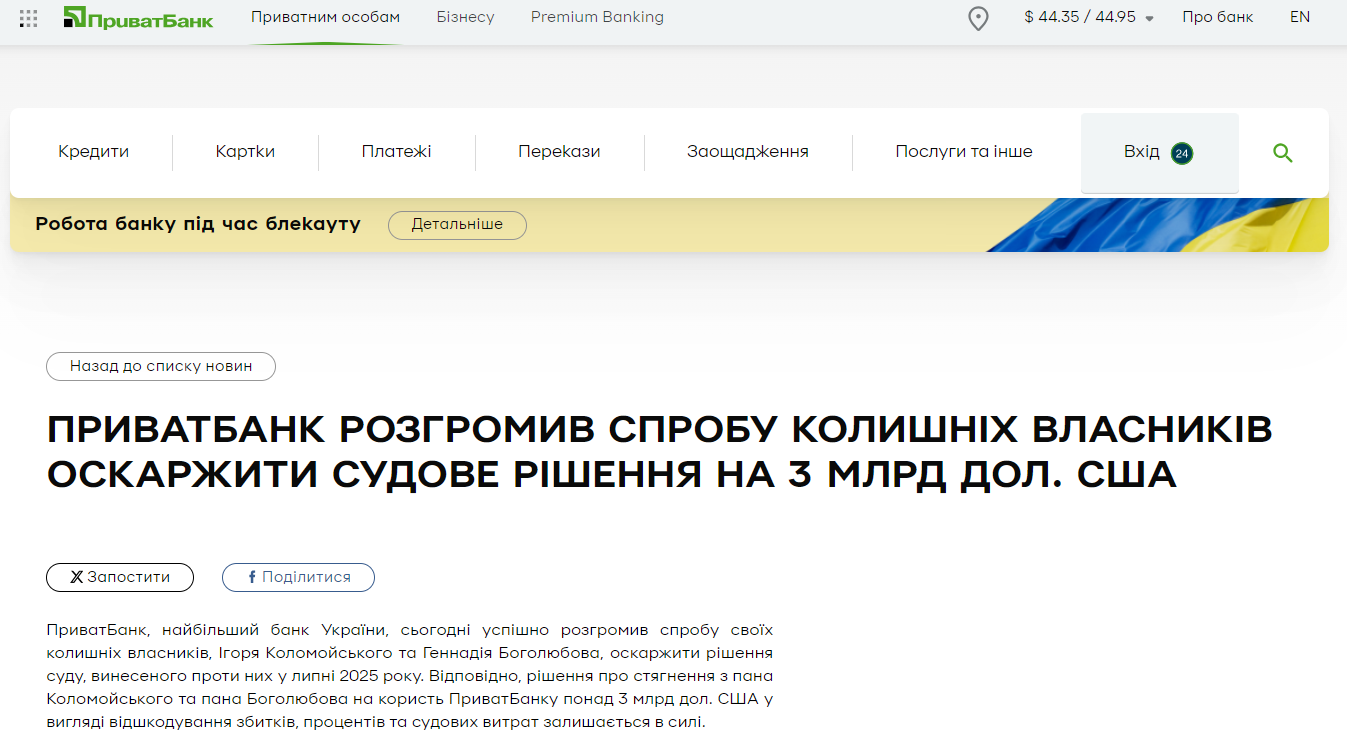Click the Вхід login button
1347x751 pixels.
coord(1159,153)
